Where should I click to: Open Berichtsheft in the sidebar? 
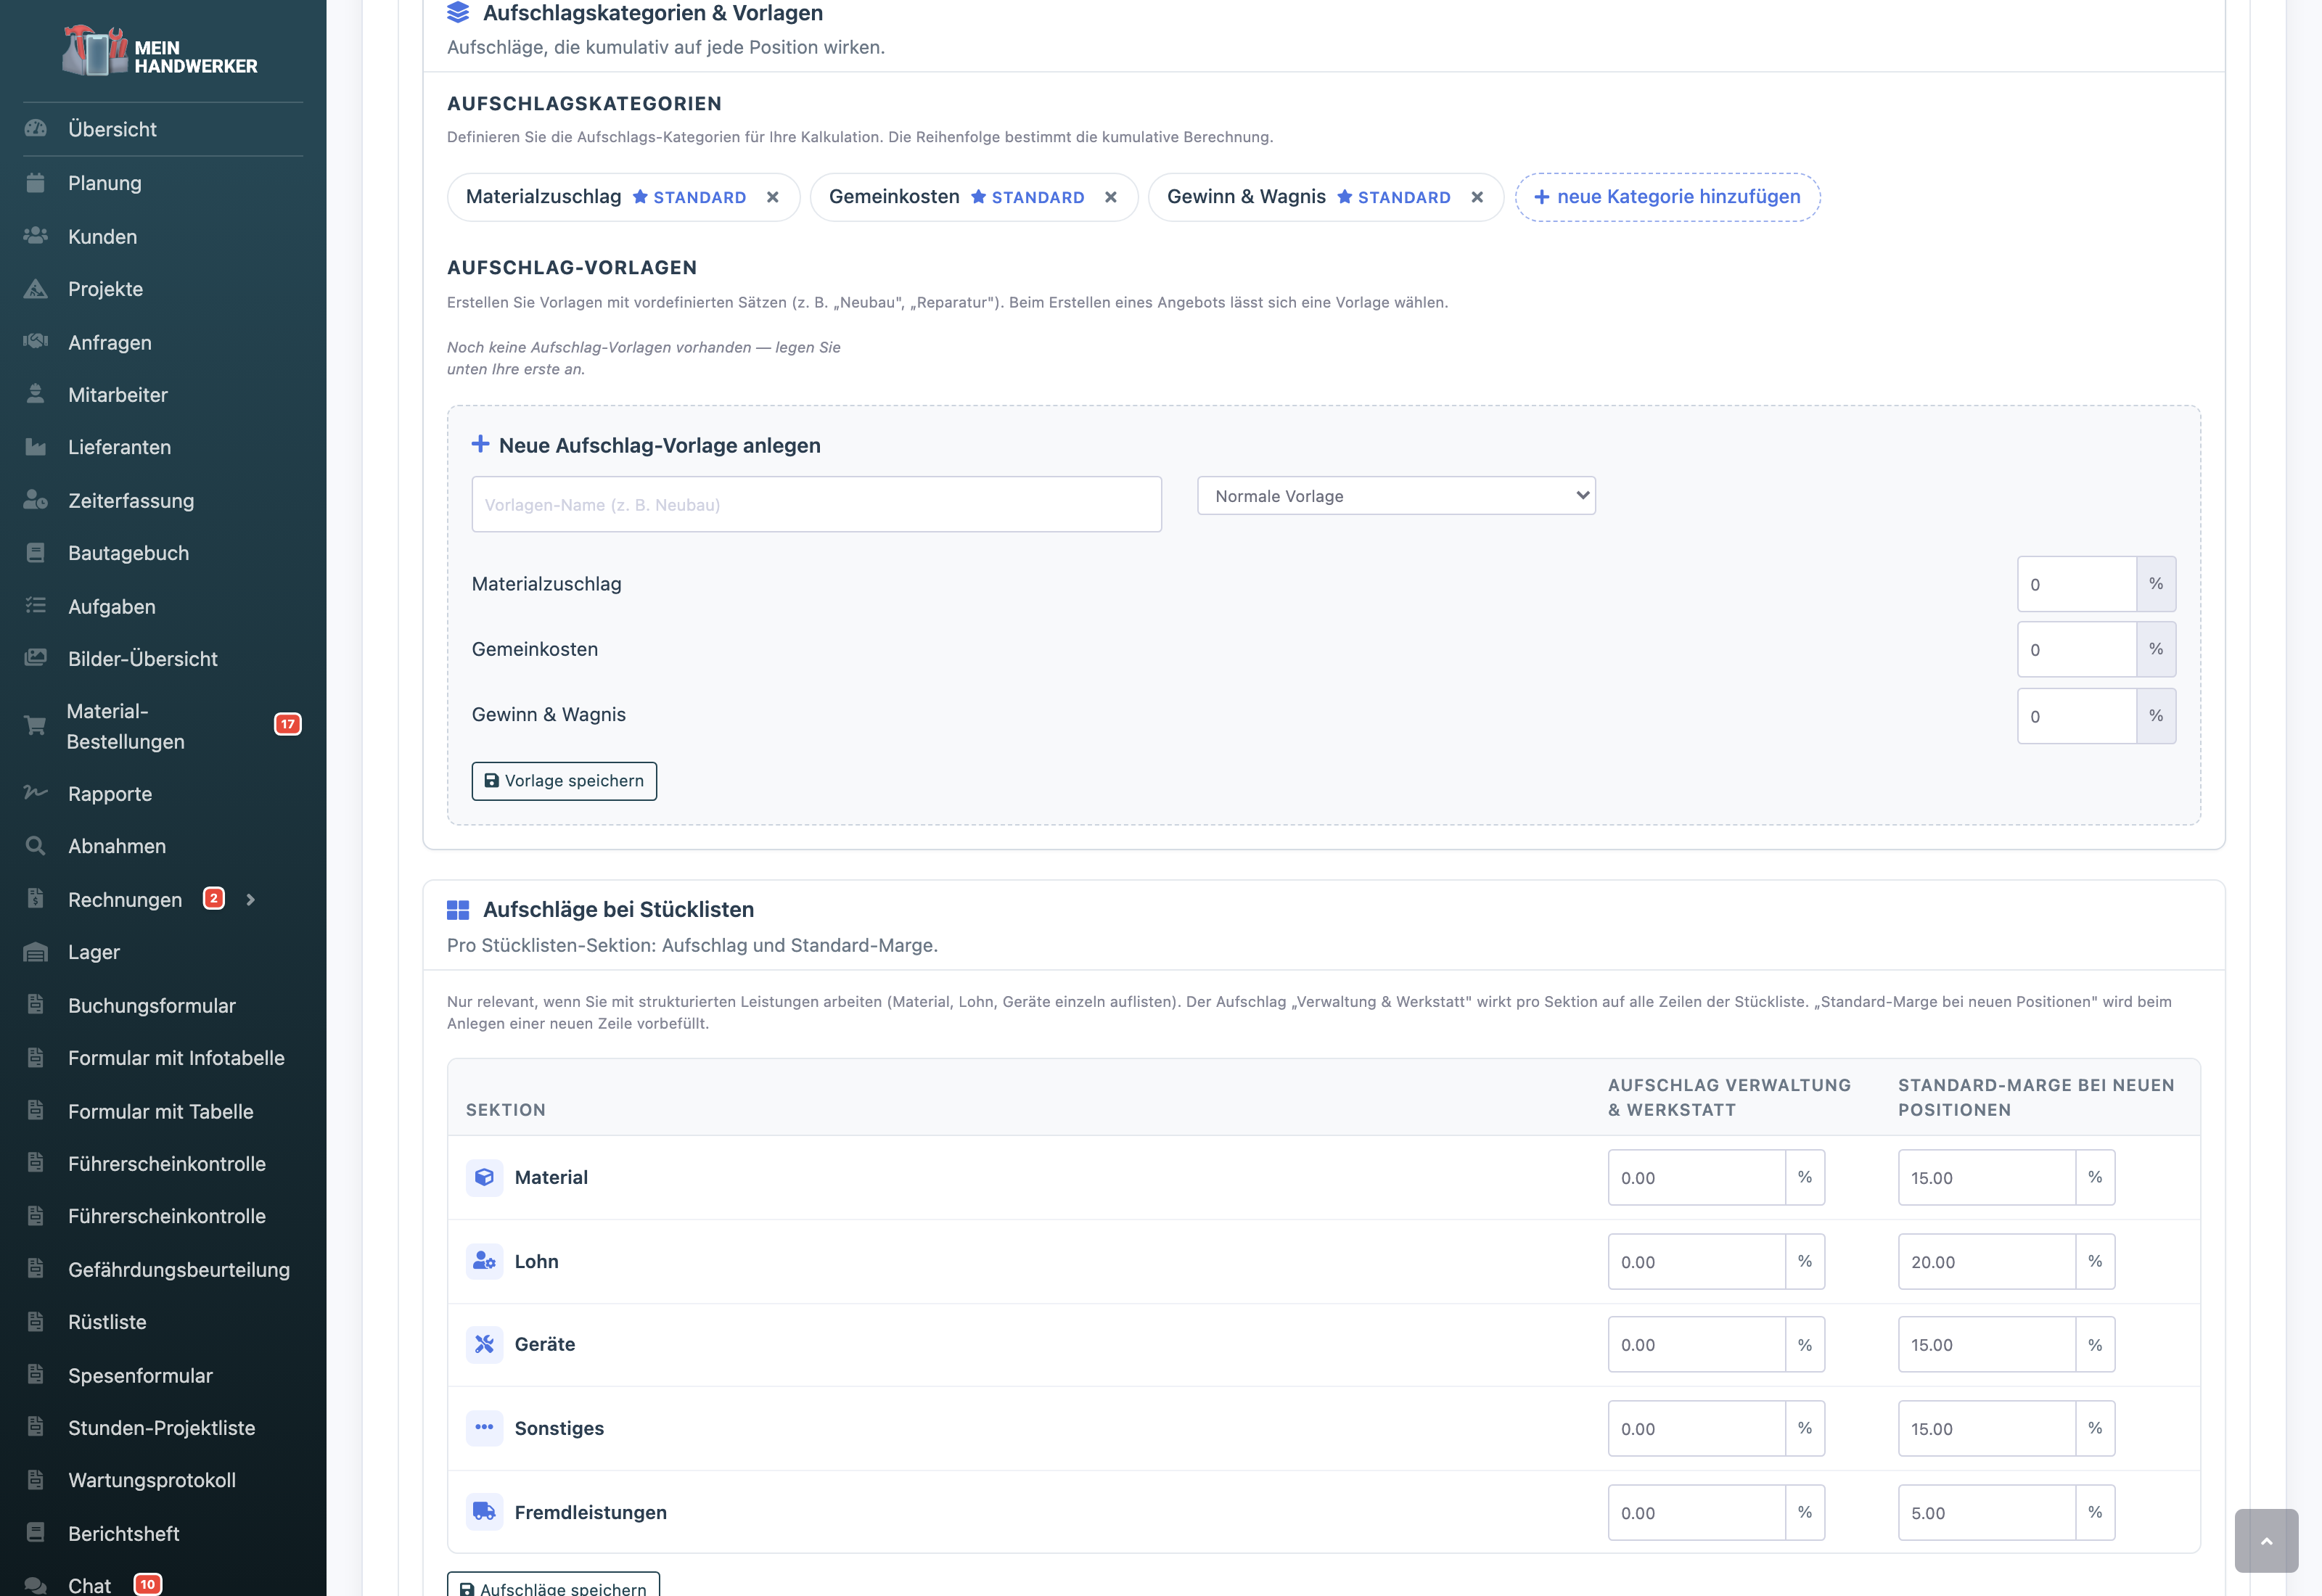[x=124, y=1534]
